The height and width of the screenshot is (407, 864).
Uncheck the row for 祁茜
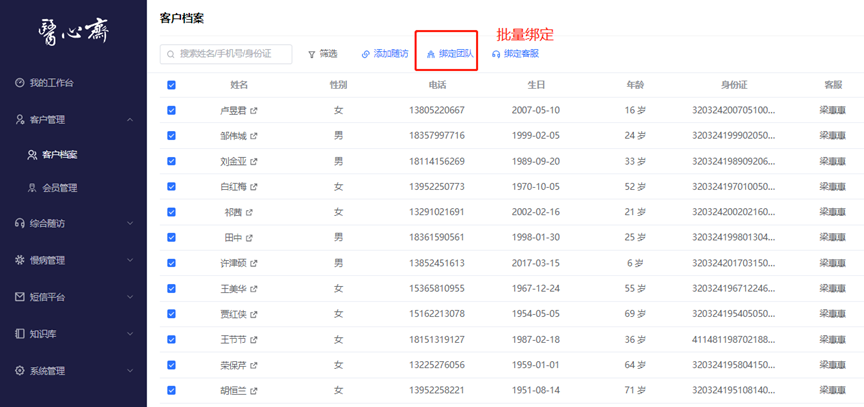(x=171, y=212)
